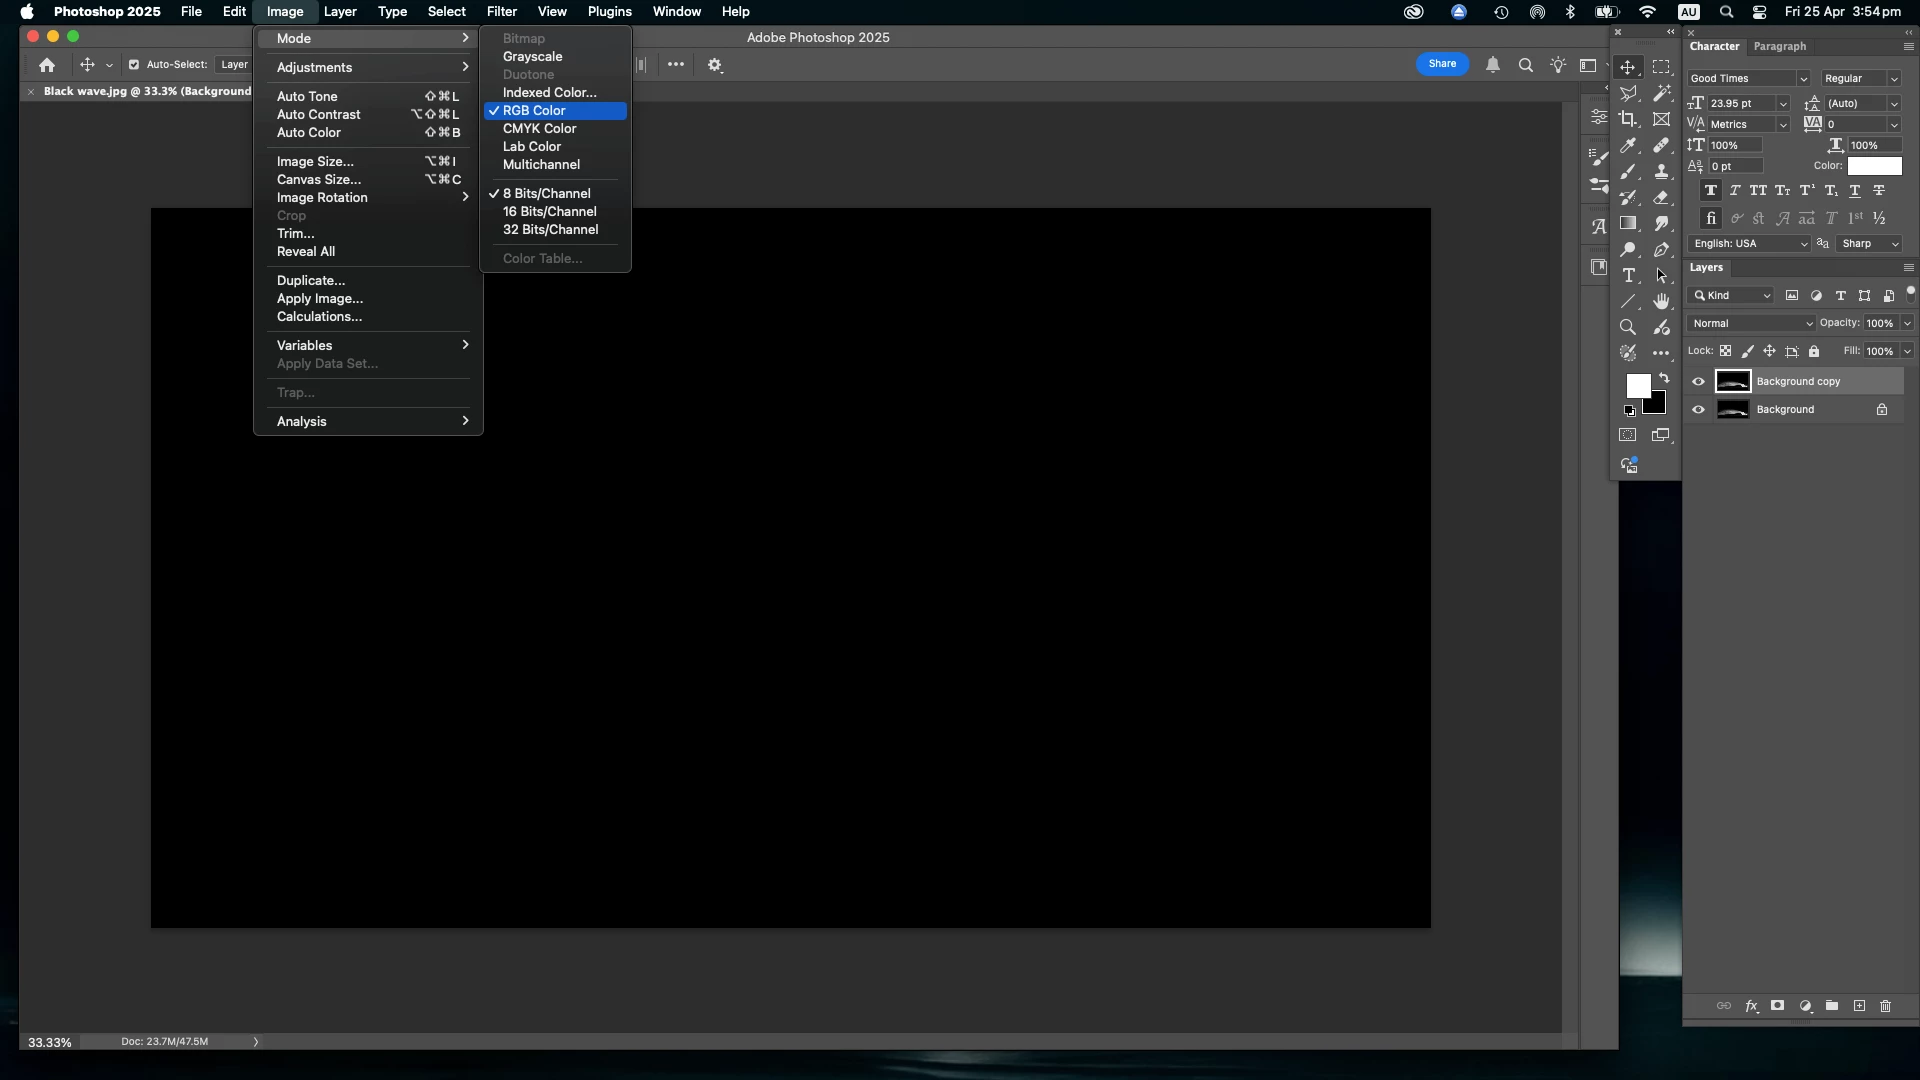The width and height of the screenshot is (1920, 1080).
Task: Open the Good Times font family dropdown
Action: [x=1802, y=79]
